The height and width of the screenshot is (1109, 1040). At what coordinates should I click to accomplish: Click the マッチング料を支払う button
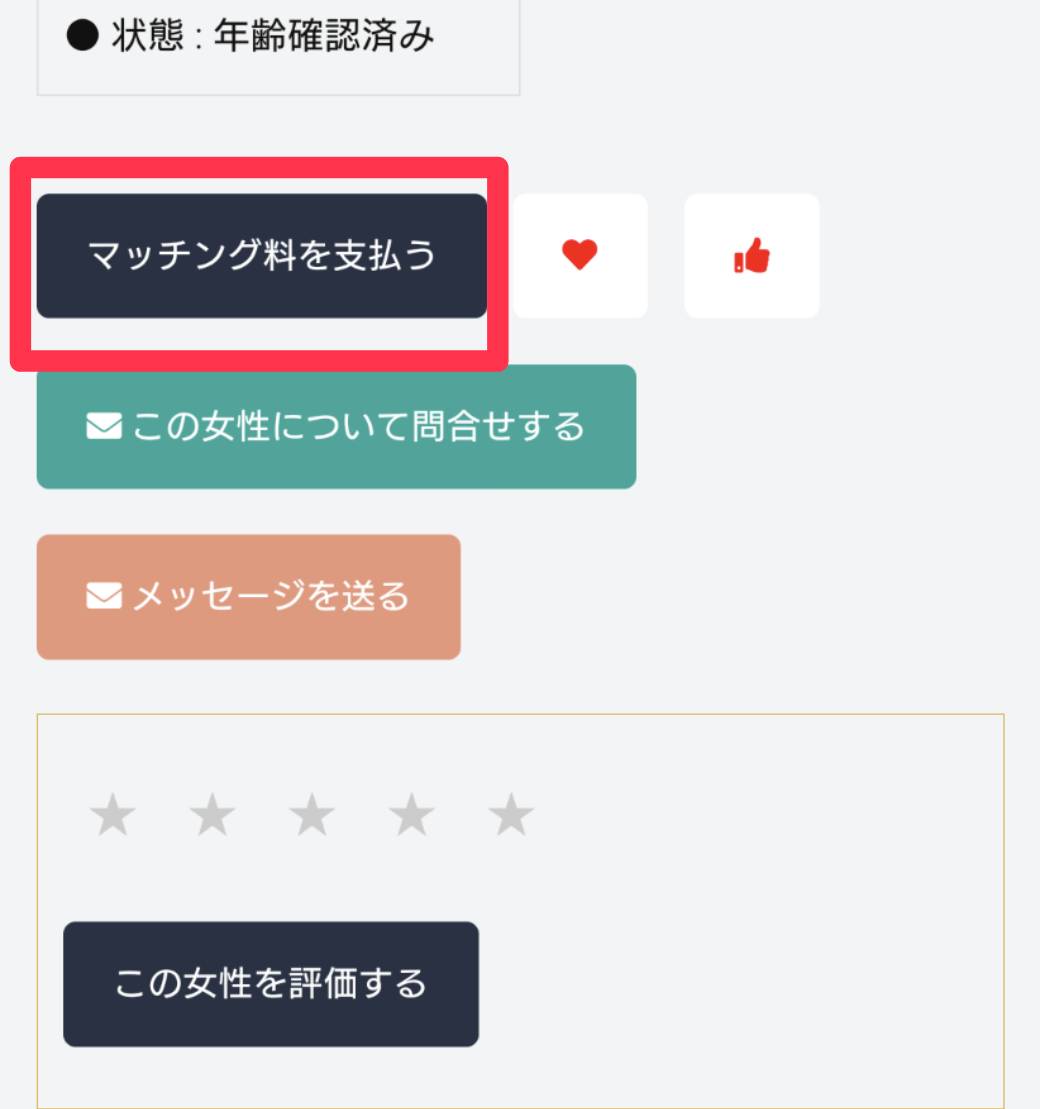[261, 256]
